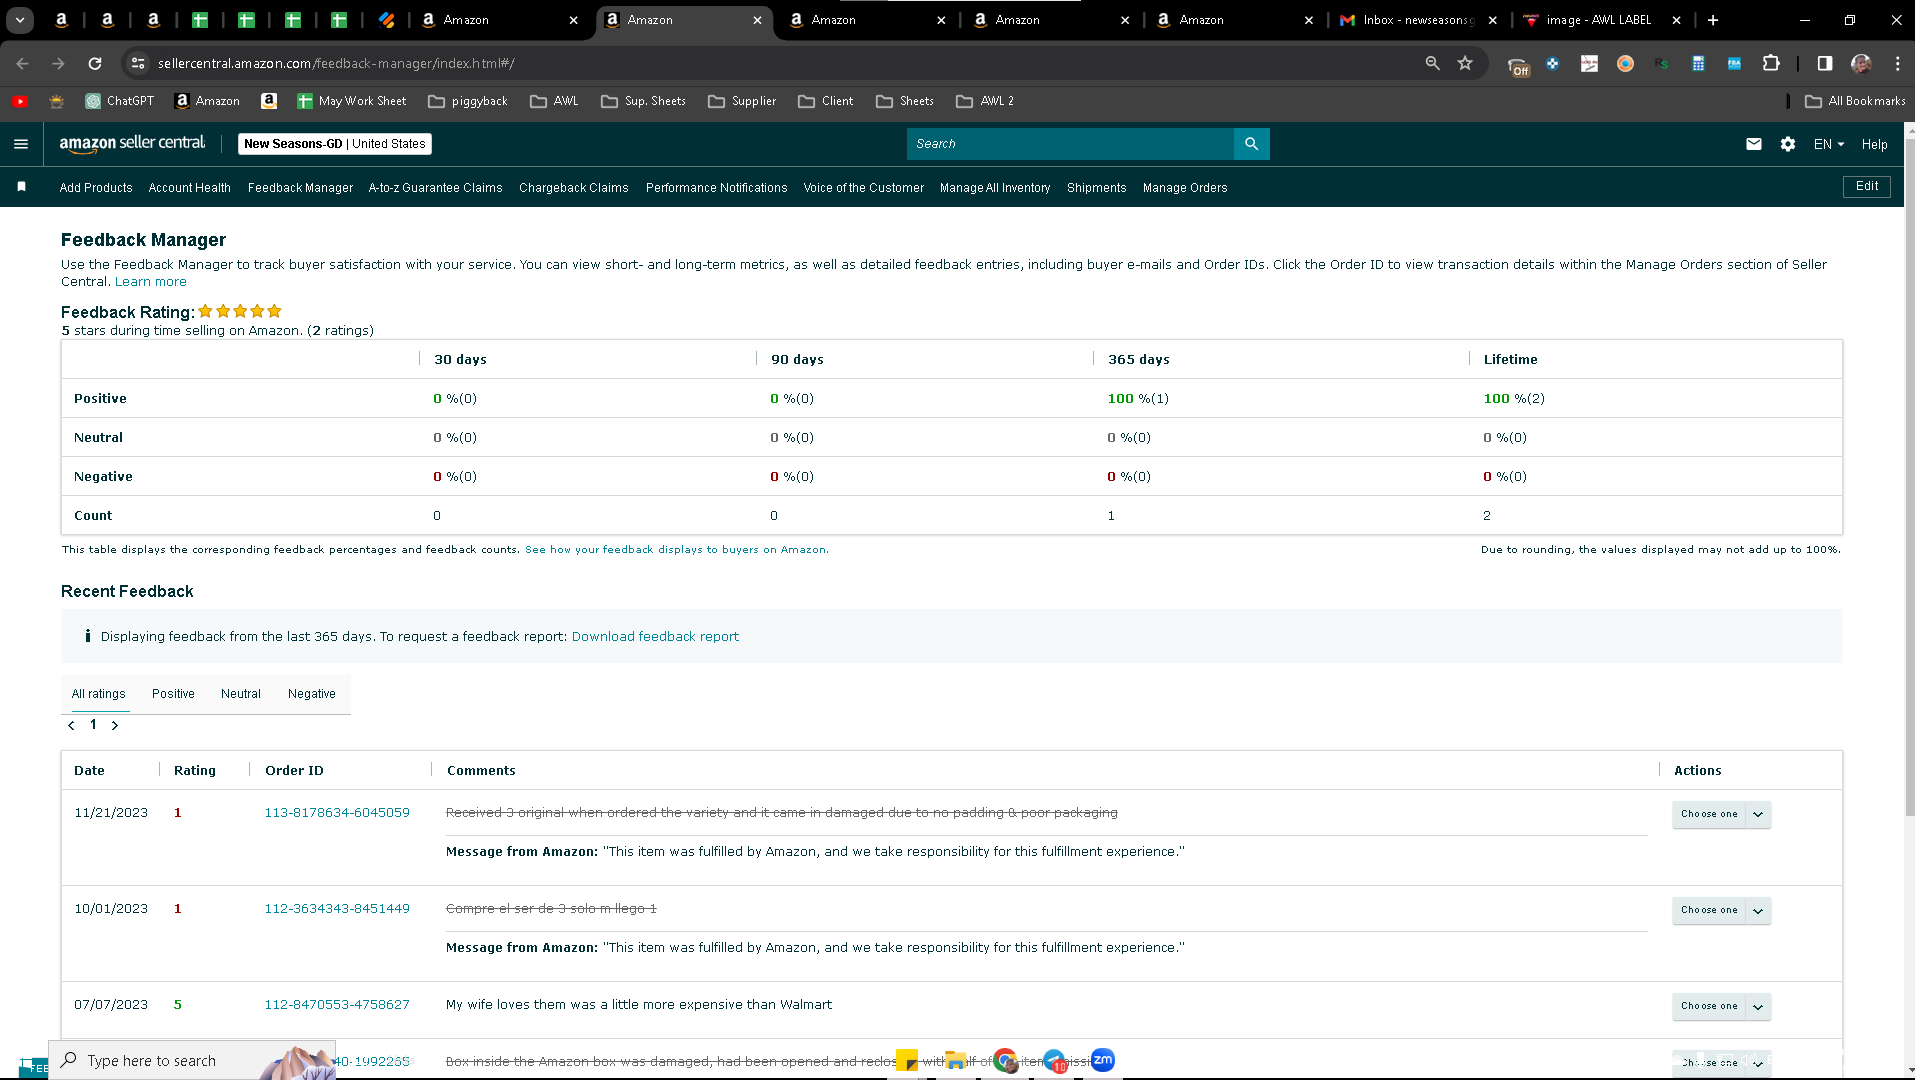1915x1080 pixels.
Task: Switch to Neutral feedback tab
Action: (241, 694)
